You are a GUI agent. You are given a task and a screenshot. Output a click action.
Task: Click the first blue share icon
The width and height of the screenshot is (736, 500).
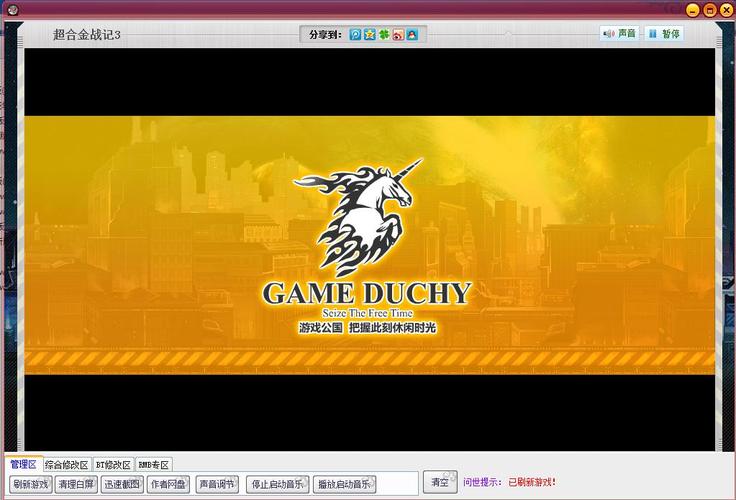click(x=355, y=34)
